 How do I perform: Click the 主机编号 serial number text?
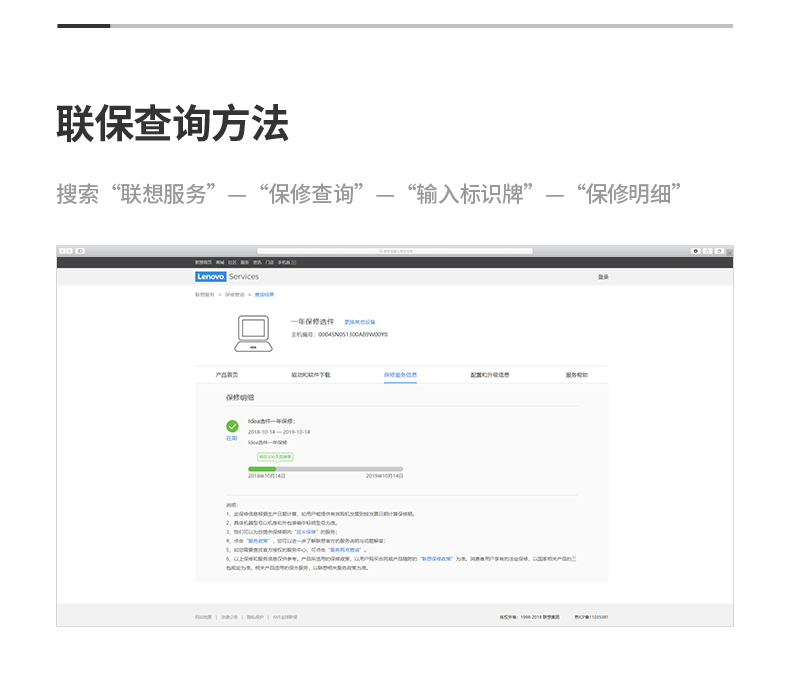pos(339,334)
